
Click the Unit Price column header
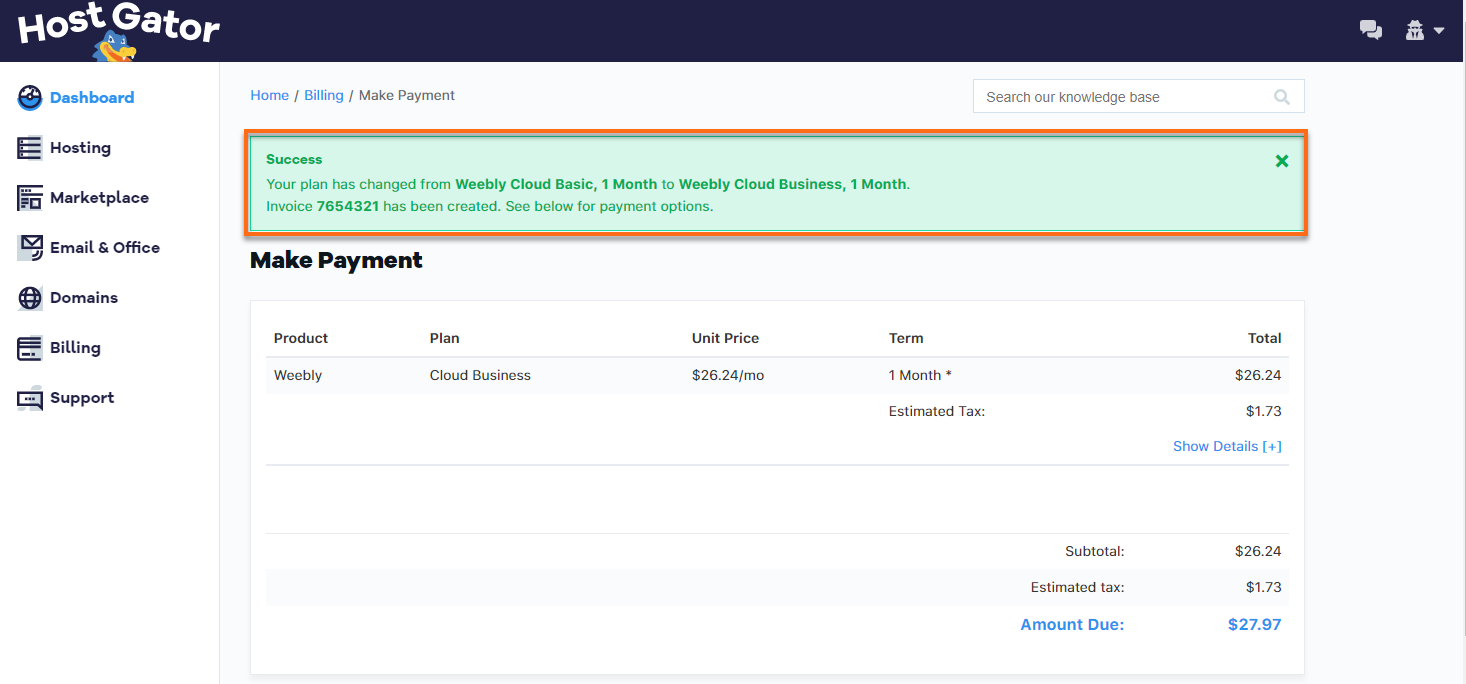(x=725, y=338)
